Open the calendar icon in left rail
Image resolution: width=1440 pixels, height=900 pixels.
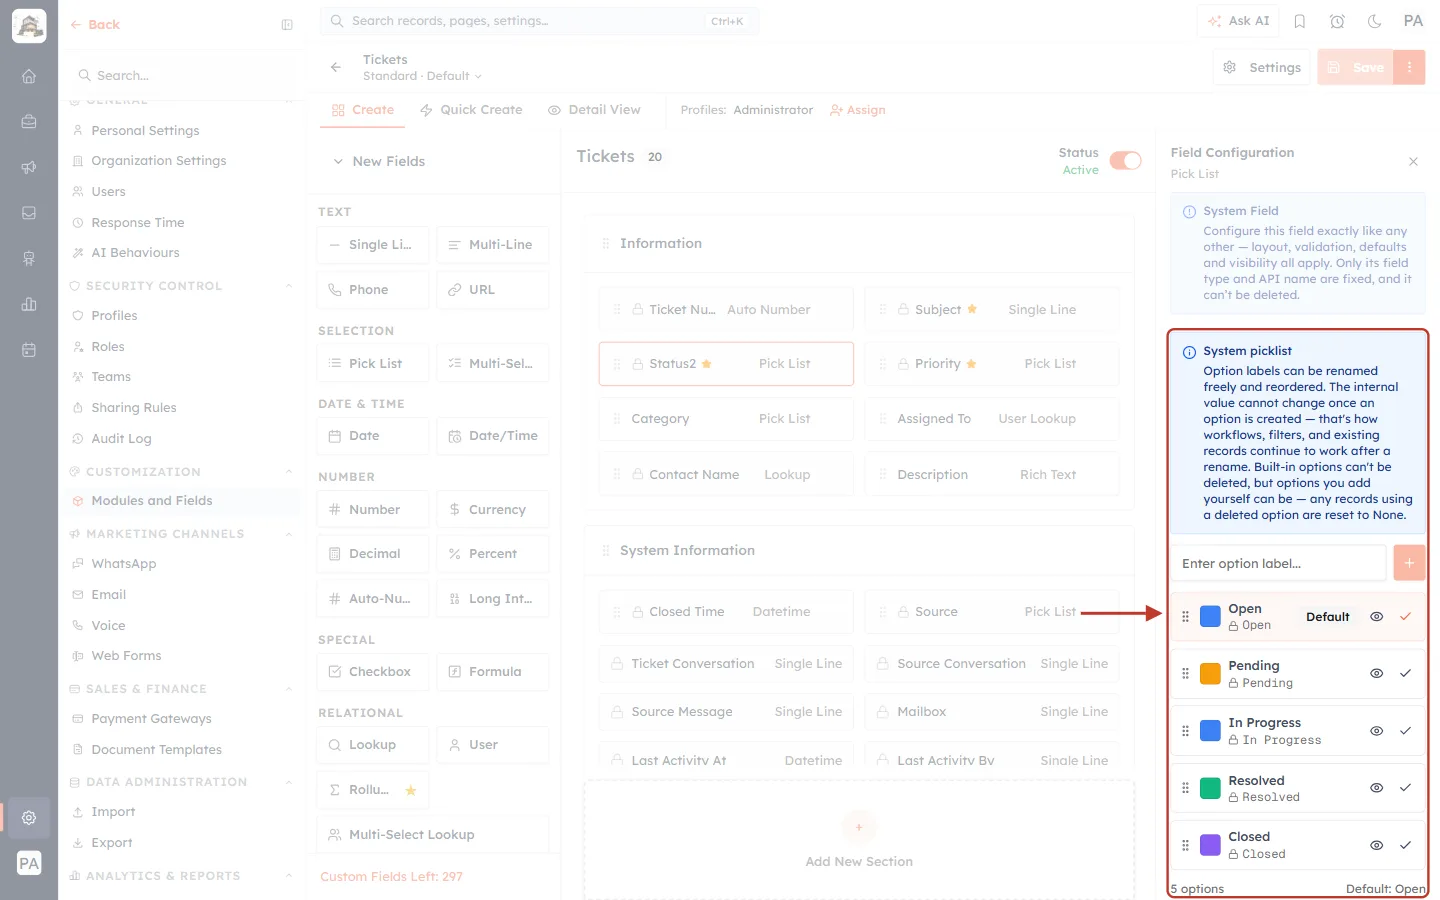coord(29,350)
